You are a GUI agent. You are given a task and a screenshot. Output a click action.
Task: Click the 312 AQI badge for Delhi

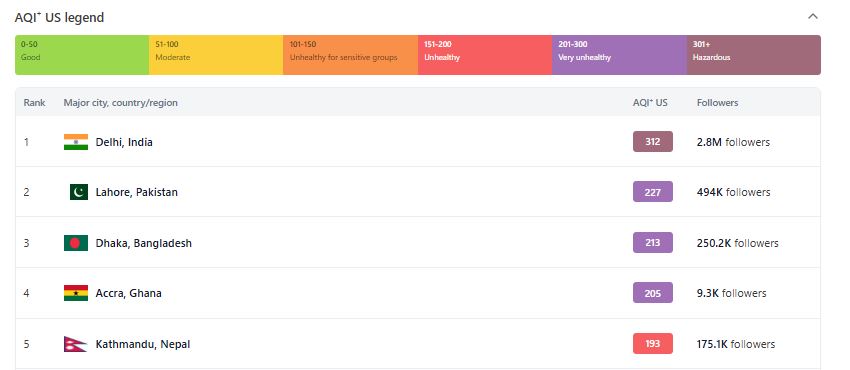653,141
